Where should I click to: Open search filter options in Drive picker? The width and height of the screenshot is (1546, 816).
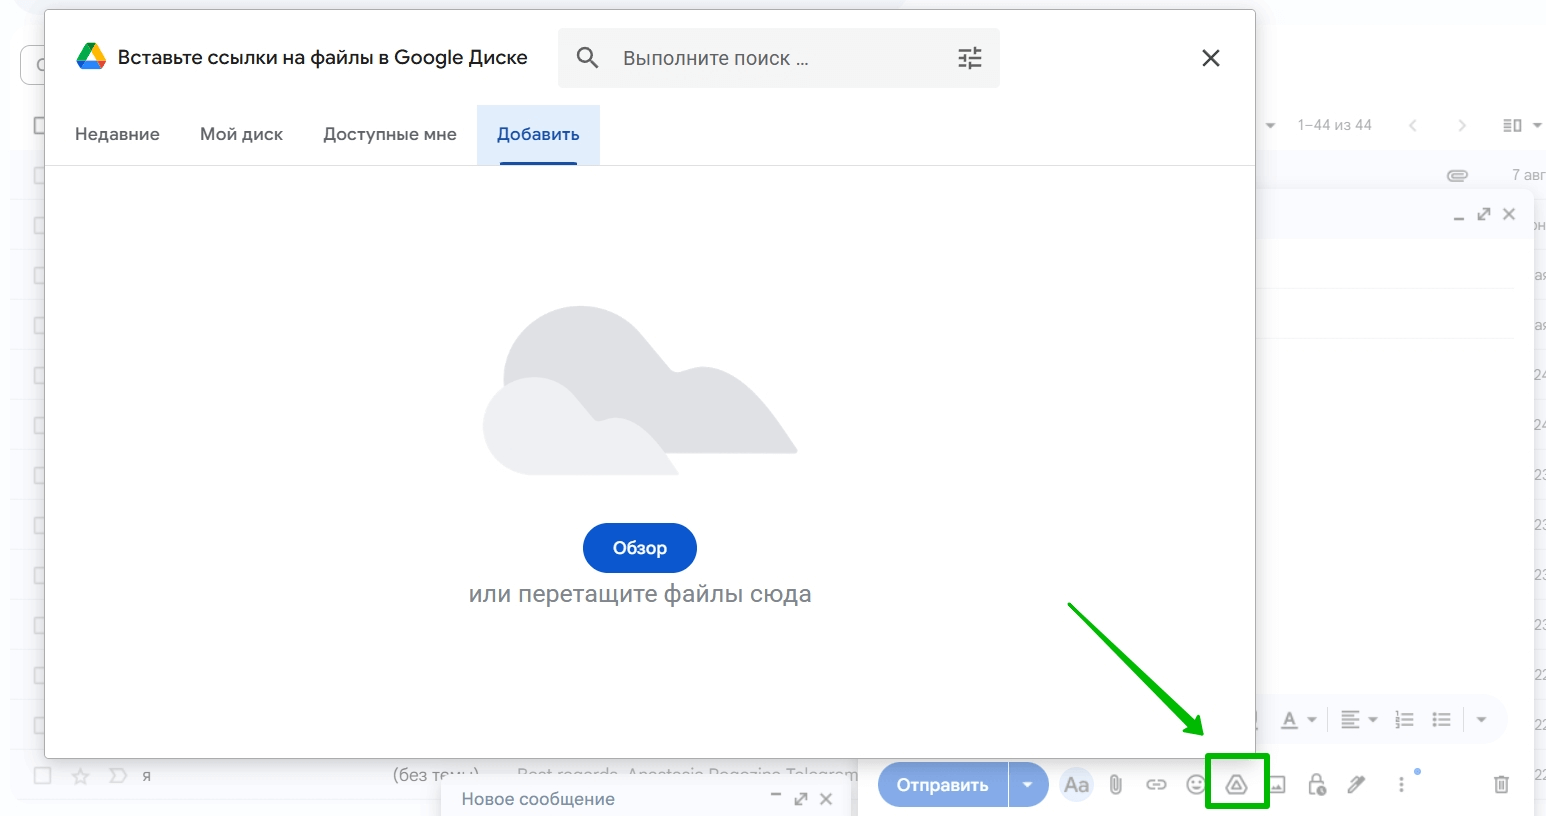coord(969,58)
